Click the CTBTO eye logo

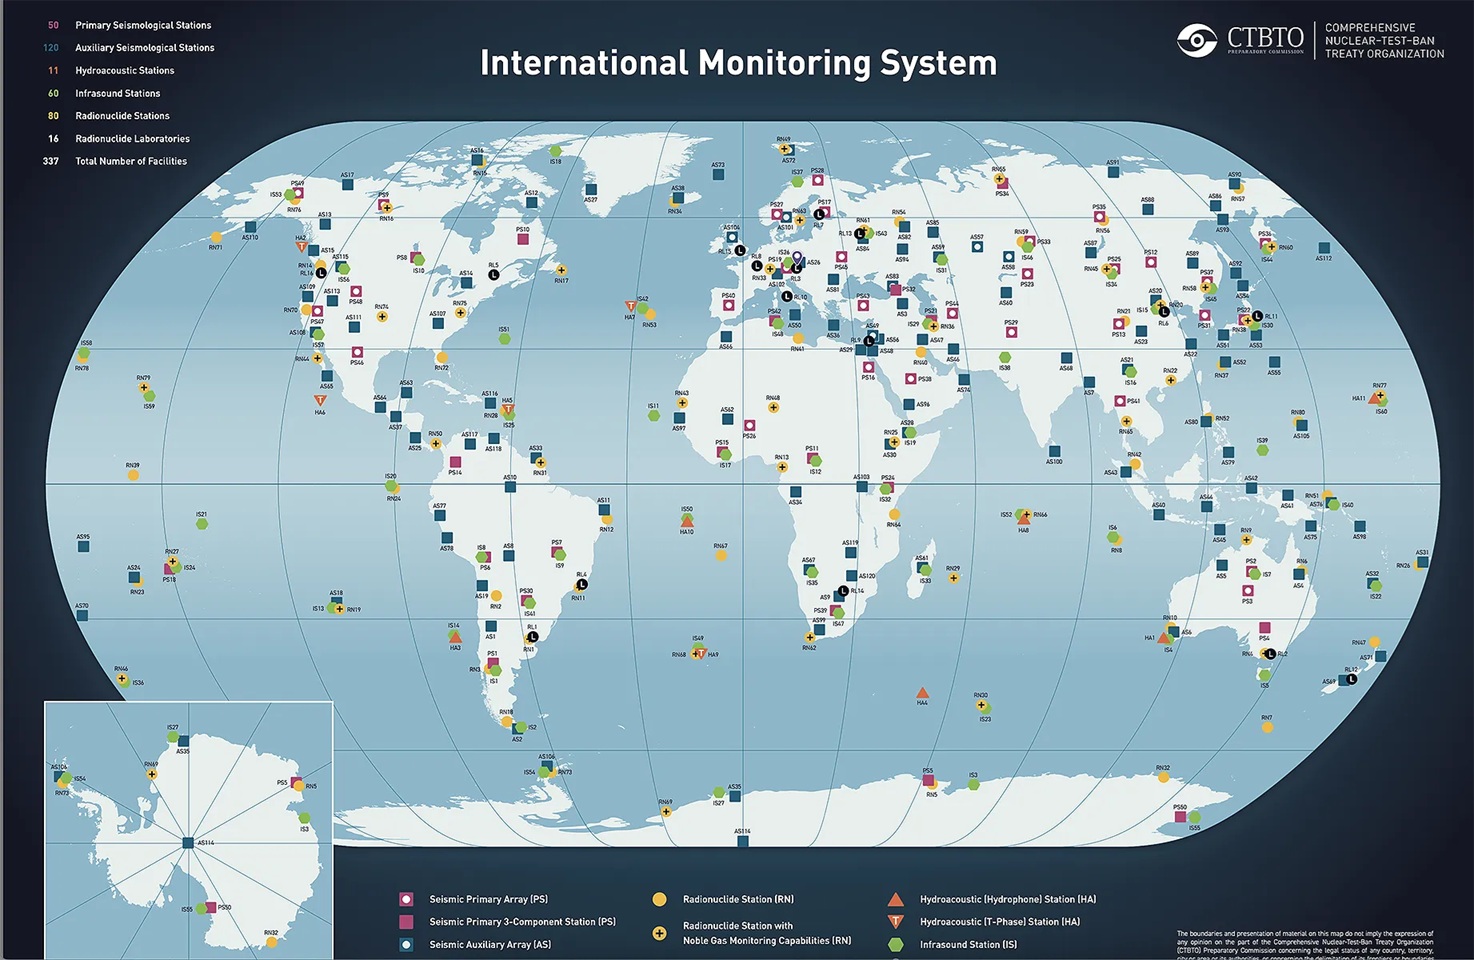(x=1196, y=40)
